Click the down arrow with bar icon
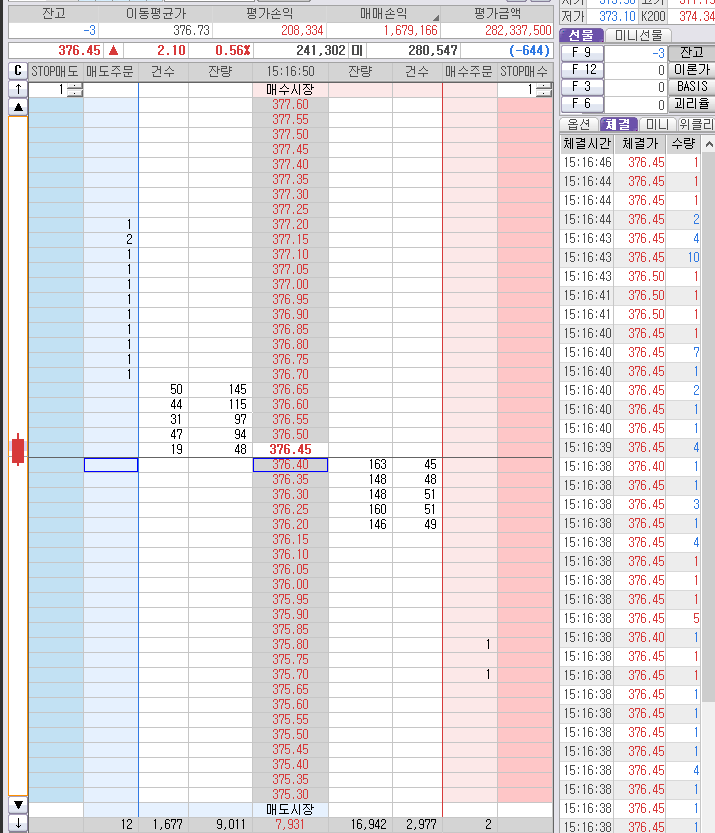This screenshot has height=833, width=715. click(x=18, y=823)
